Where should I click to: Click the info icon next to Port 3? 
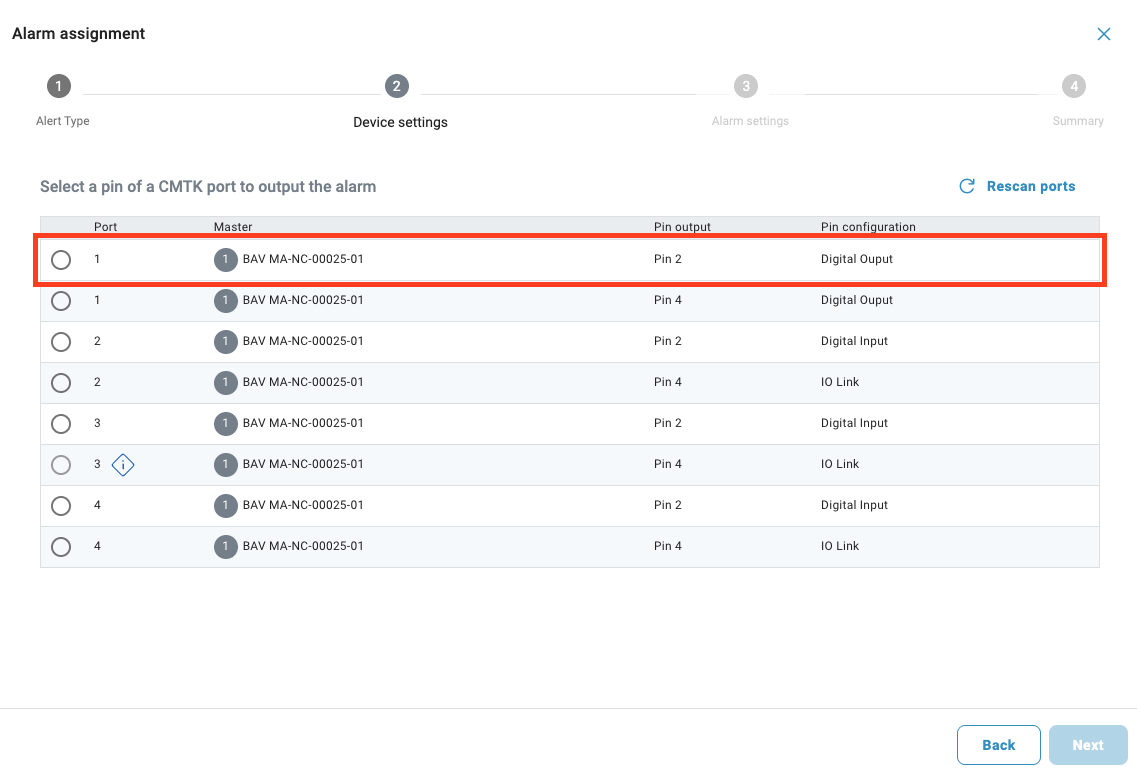pos(122,464)
